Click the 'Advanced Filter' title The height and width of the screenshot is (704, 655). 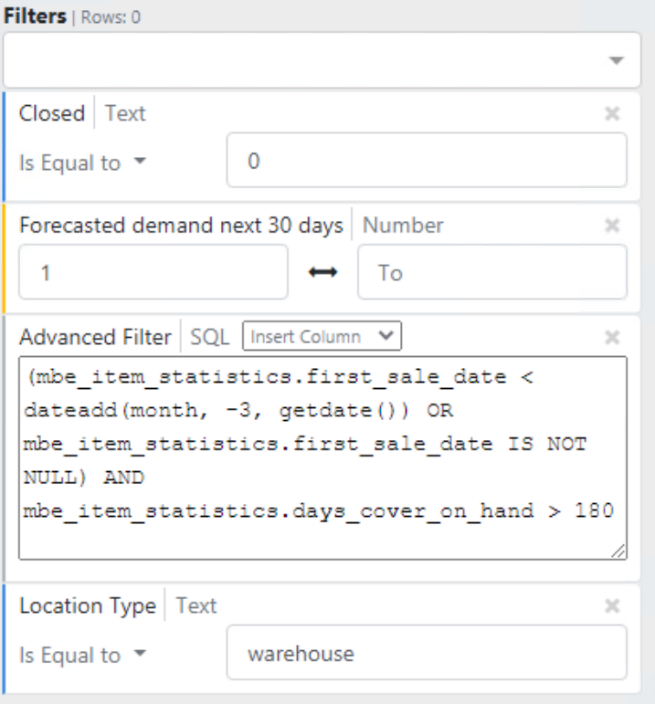(95, 337)
